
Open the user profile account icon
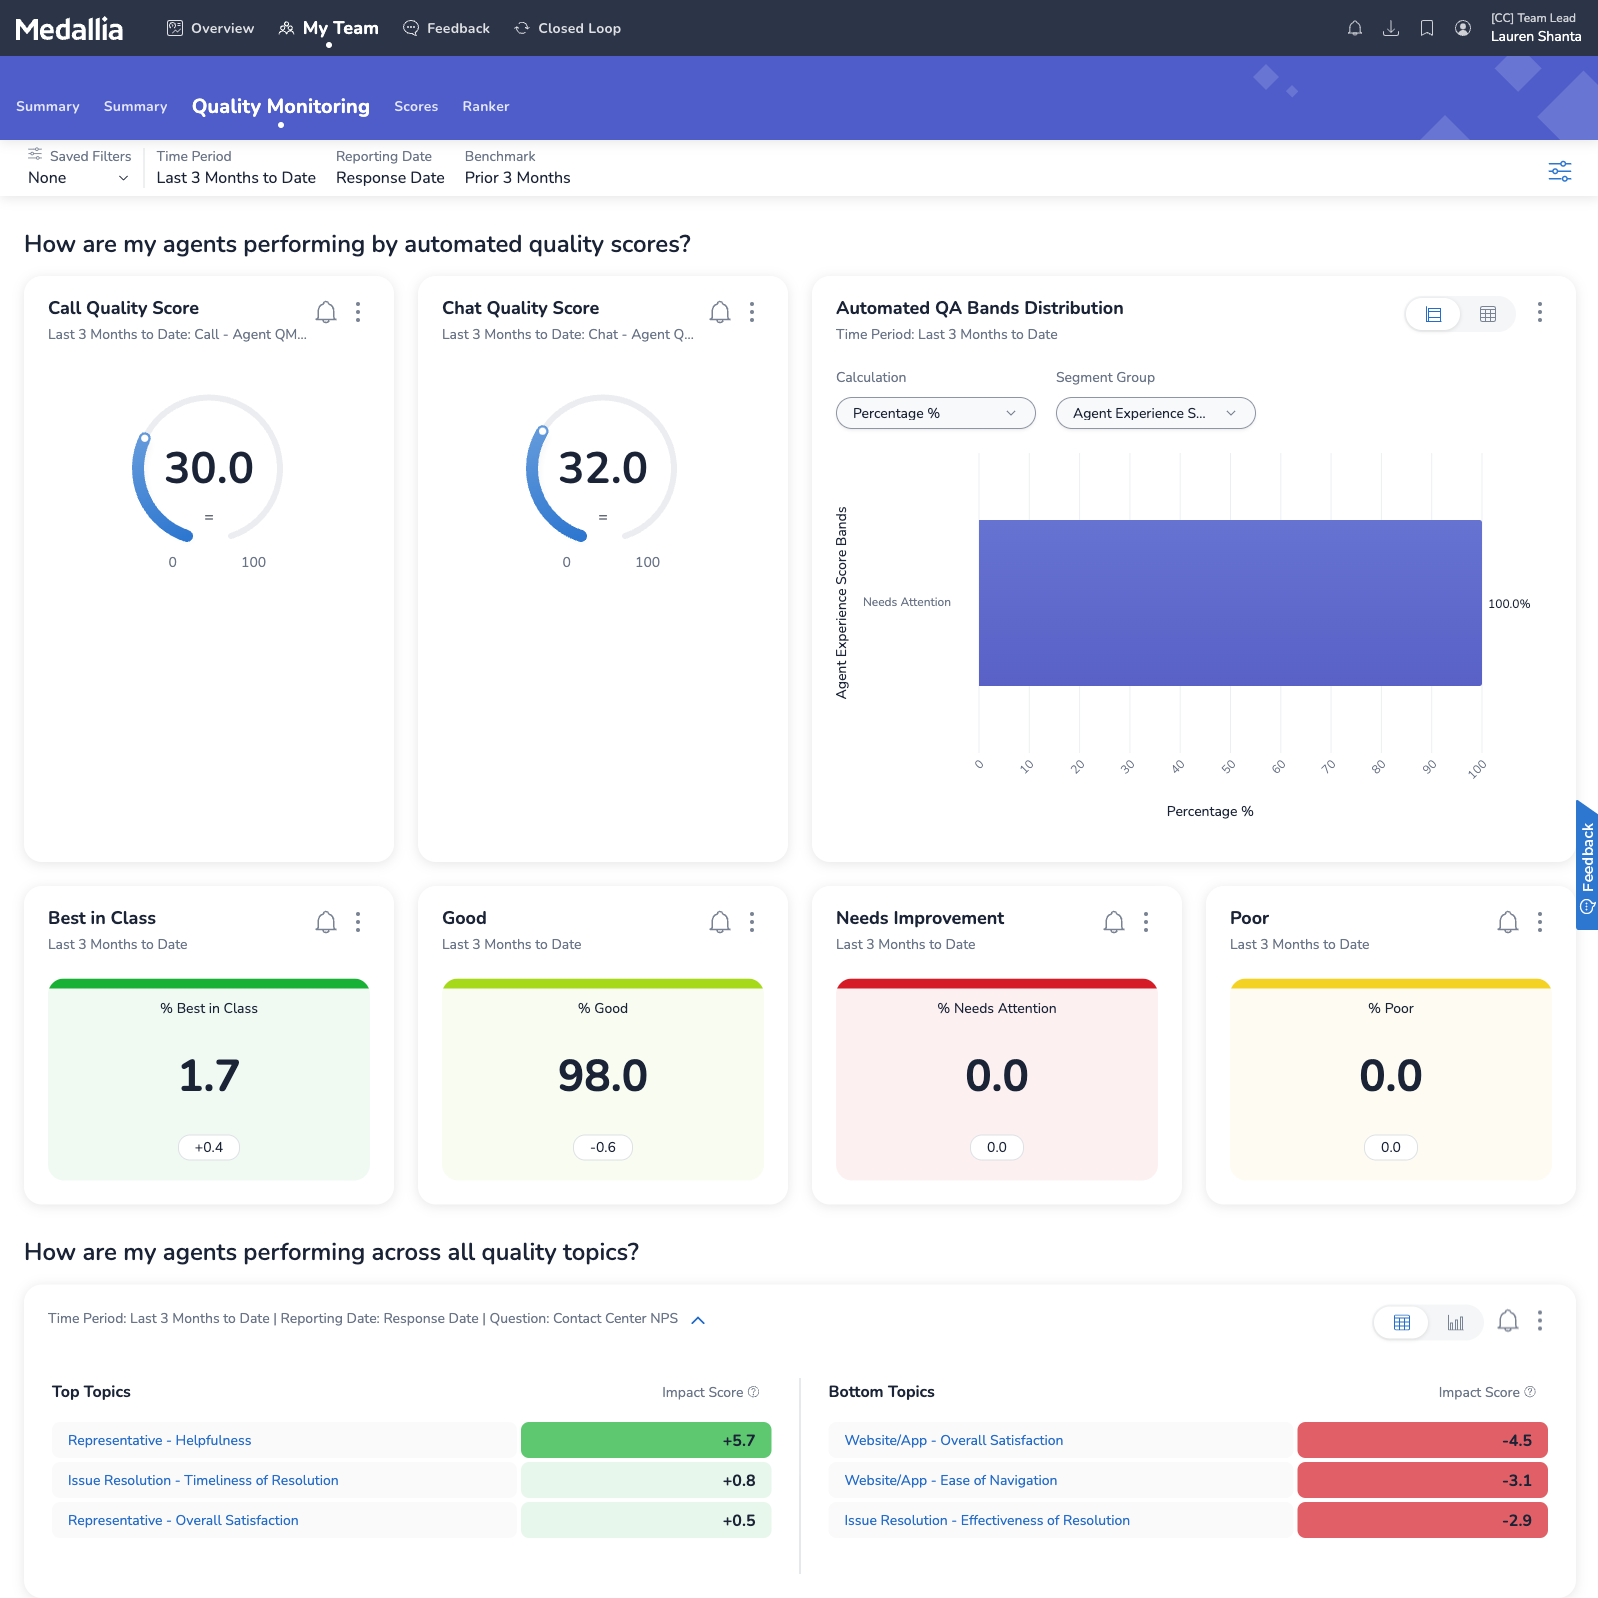[1462, 28]
